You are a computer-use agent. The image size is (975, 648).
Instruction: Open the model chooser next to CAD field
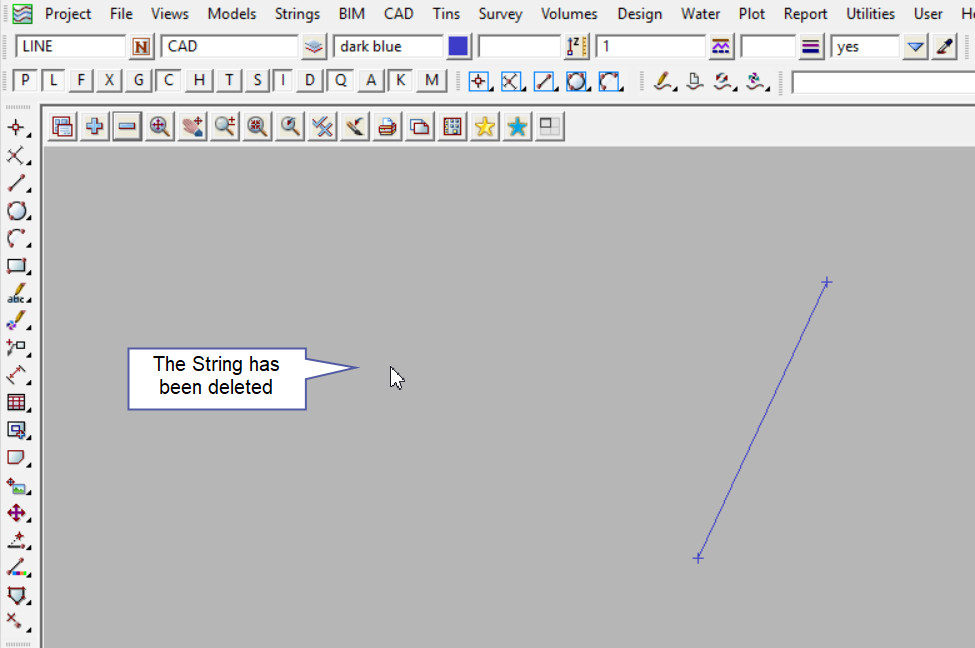314,47
